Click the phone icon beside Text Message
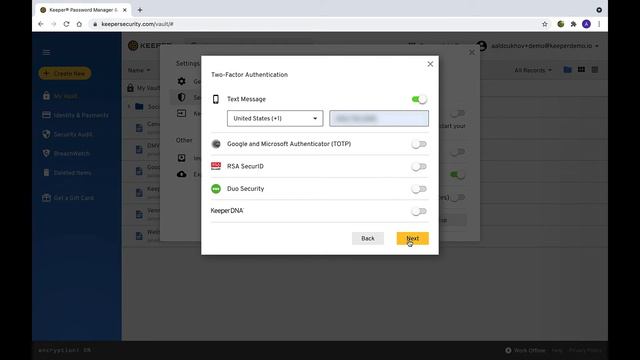Screen dimensions: 640x360 coord(216,99)
